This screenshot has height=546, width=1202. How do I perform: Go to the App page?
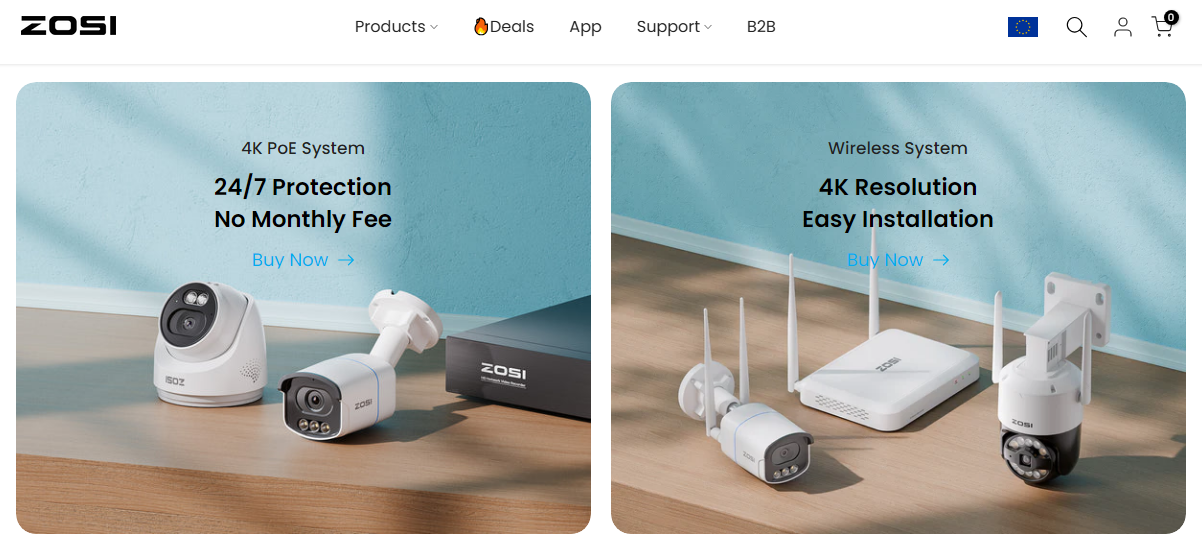point(585,27)
